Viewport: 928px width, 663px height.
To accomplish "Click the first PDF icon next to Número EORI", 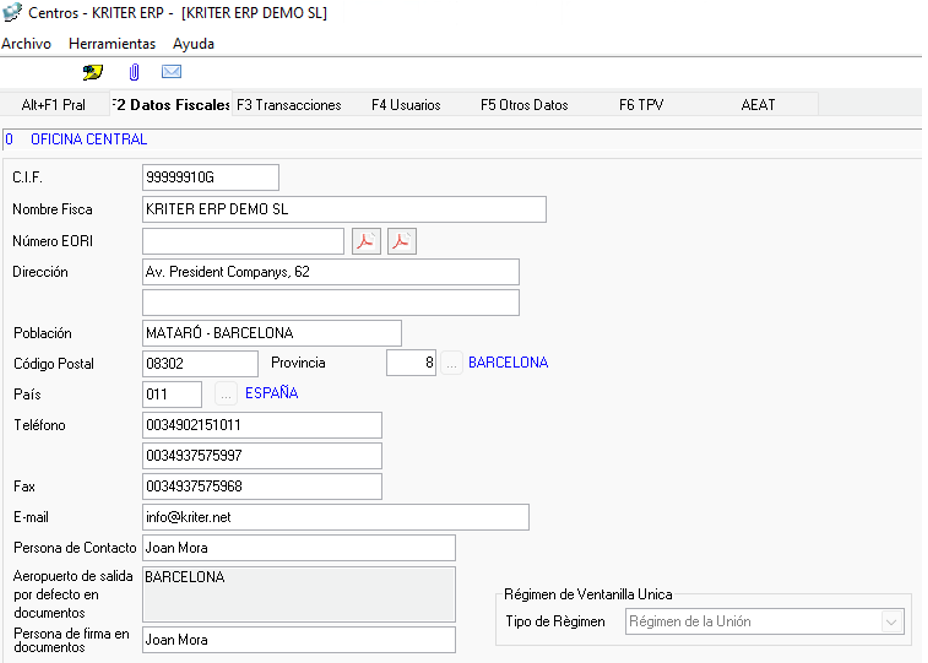I will point(366,241).
